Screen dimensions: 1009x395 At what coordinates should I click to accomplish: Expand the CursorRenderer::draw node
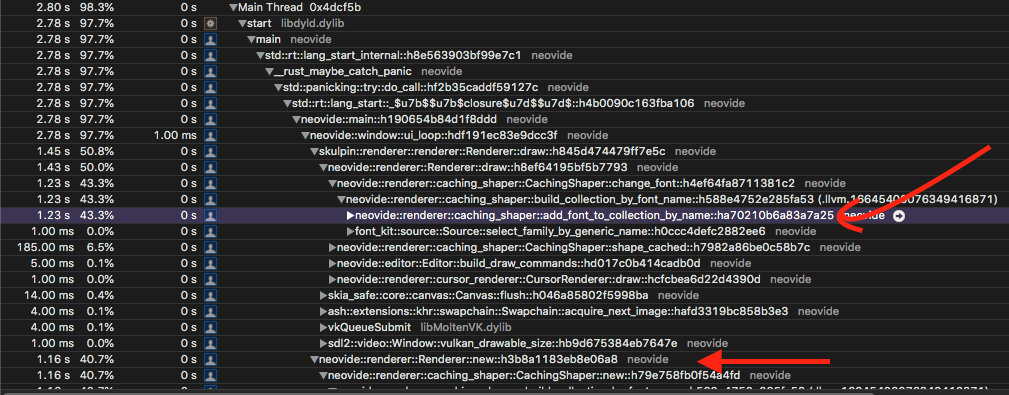332,280
